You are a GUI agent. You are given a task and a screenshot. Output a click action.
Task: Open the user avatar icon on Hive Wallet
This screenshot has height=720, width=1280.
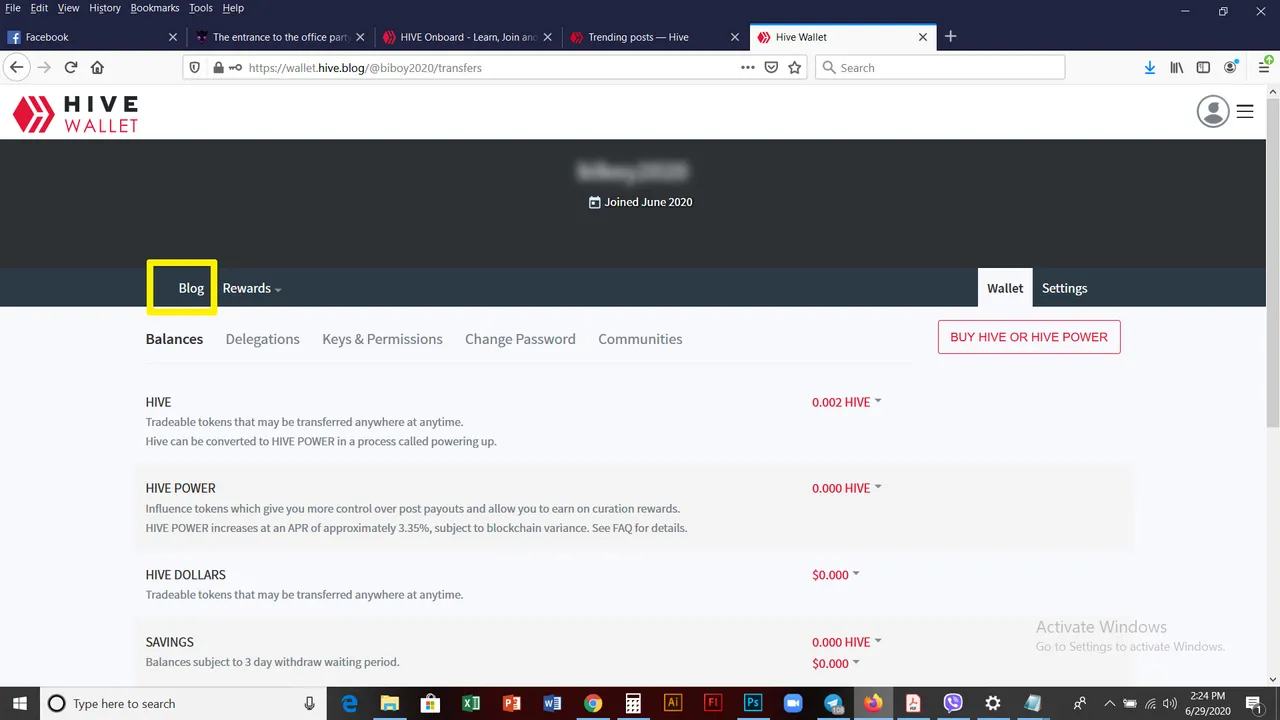[x=1213, y=111]
